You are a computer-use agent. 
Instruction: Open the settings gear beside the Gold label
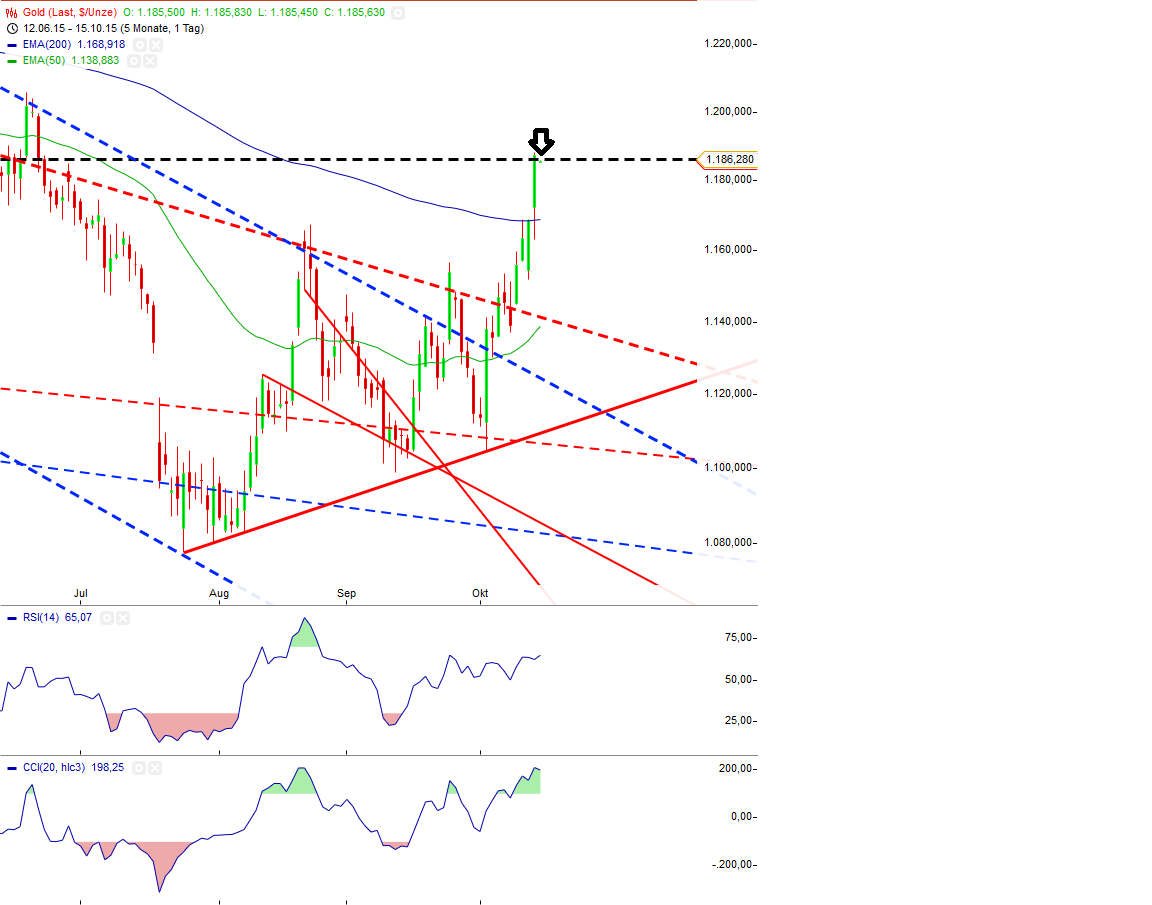pos(398,11)
